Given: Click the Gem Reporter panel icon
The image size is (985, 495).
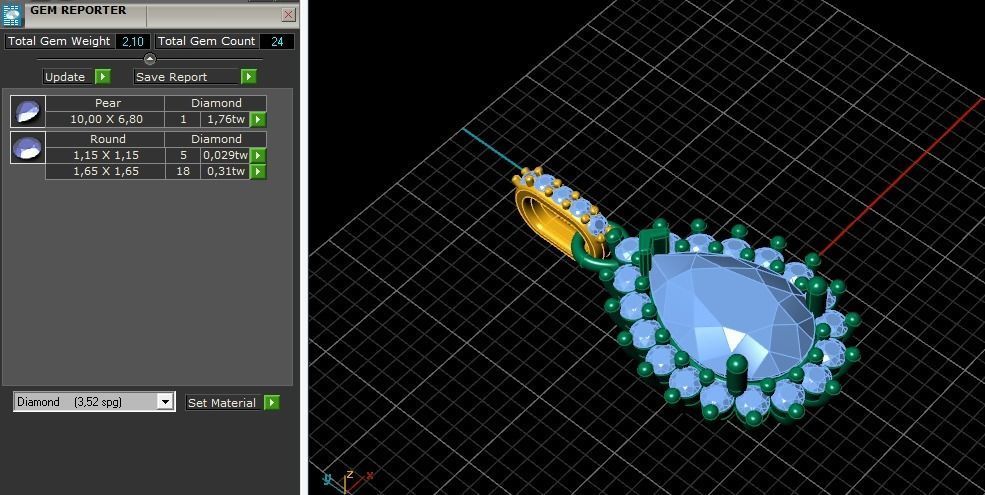Looking at the screenshot, I should (12, 14).
